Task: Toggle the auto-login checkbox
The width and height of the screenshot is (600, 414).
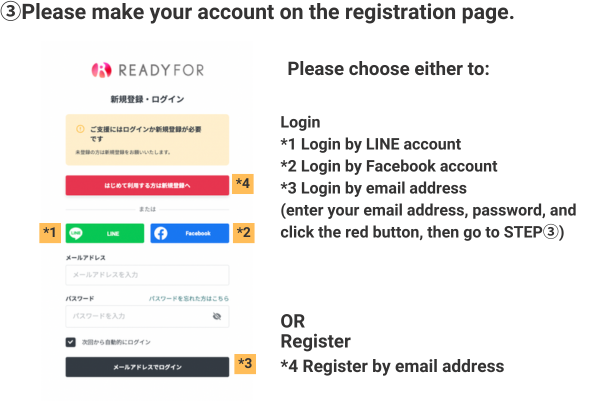Action: 71,341
